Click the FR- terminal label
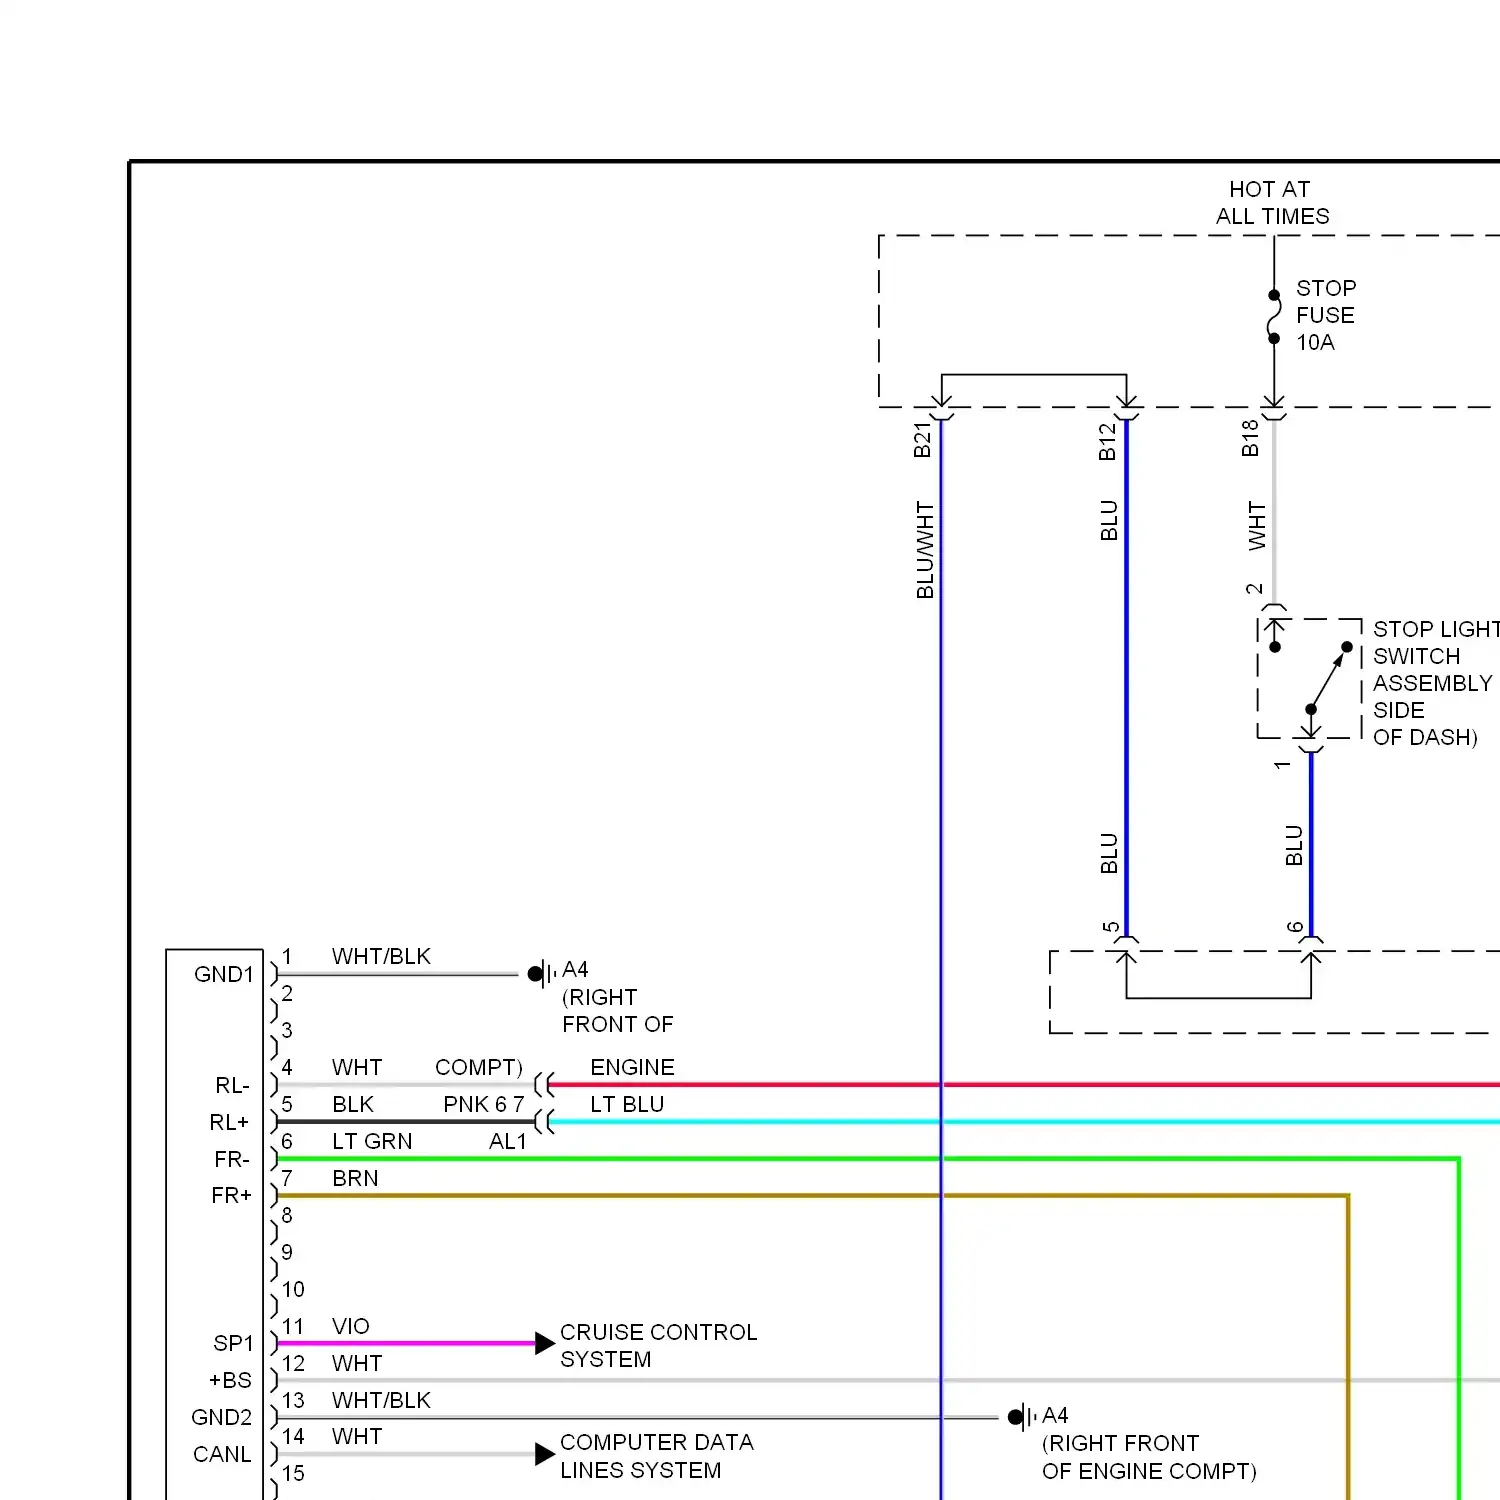This screenshot has height=1500, width=1500. pos(231,1159)
